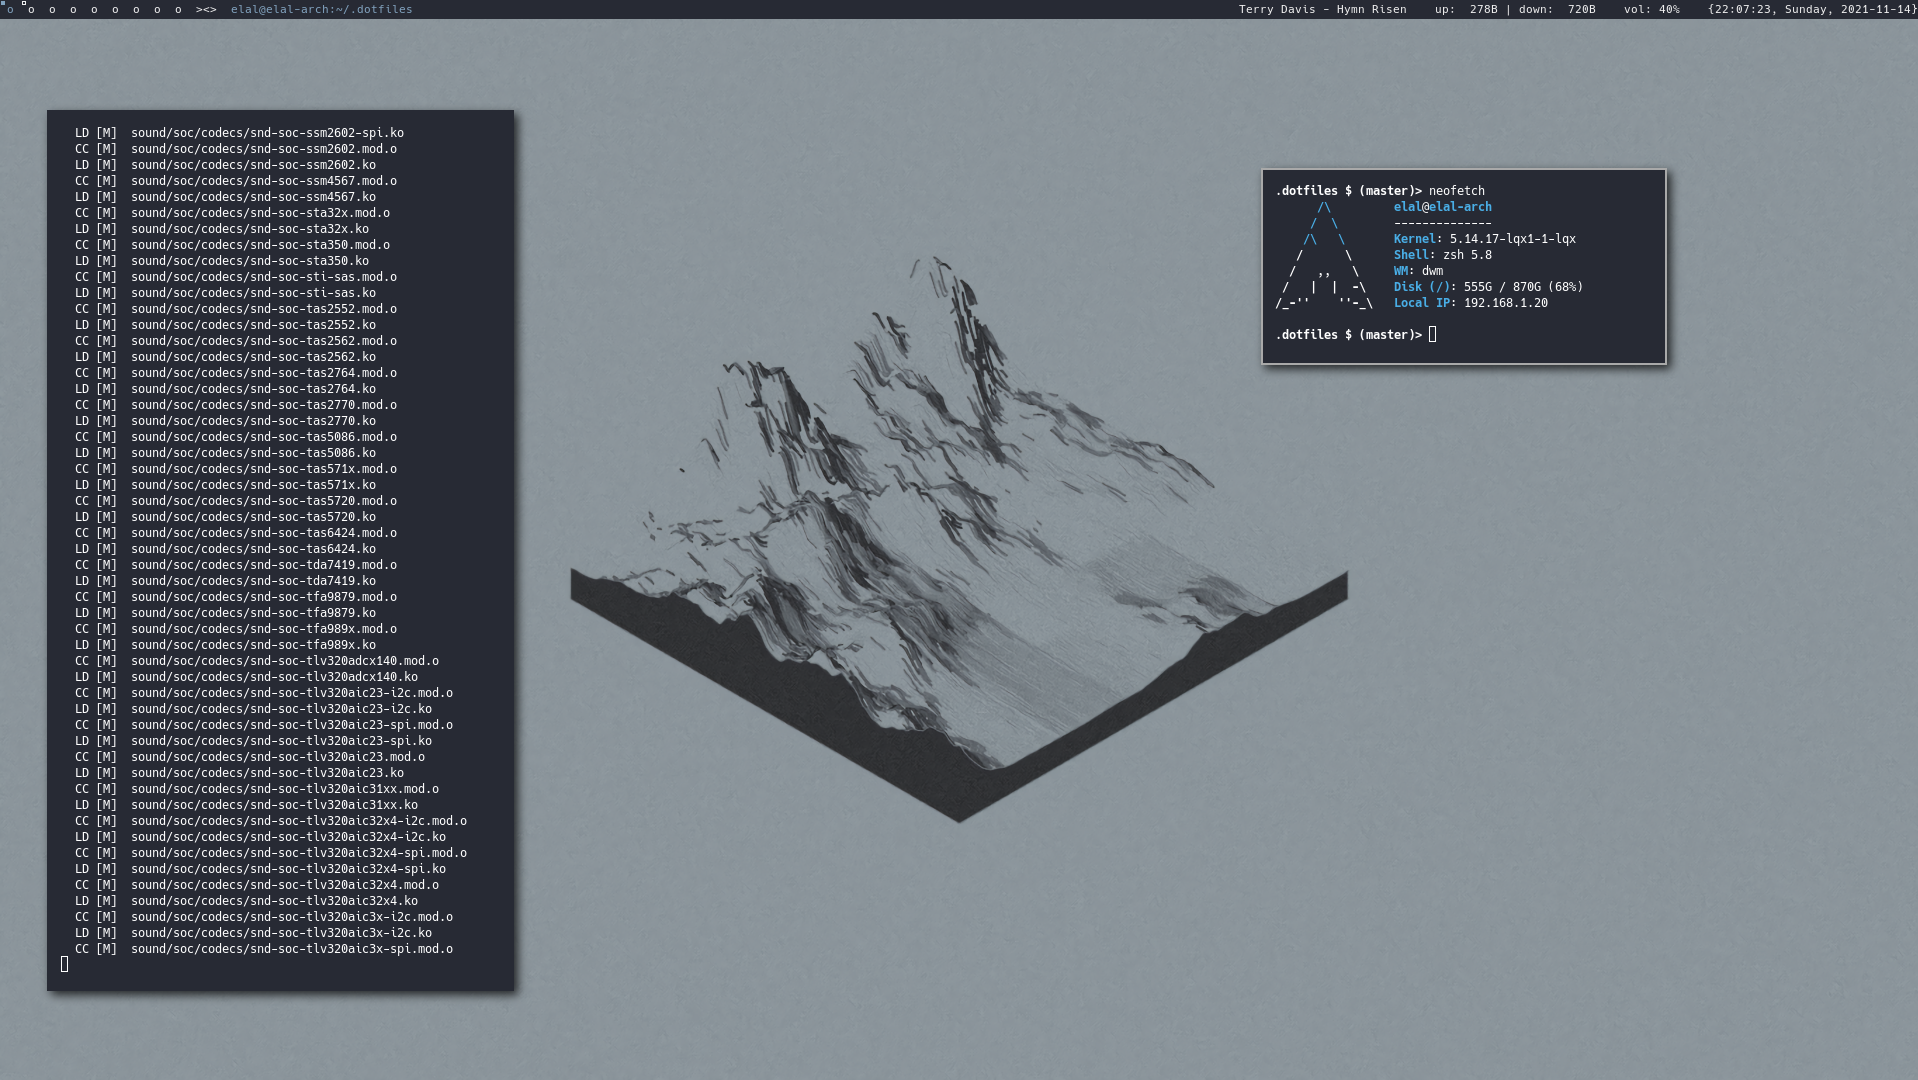Click the Shell: zsh 5.8 line

1442,255
